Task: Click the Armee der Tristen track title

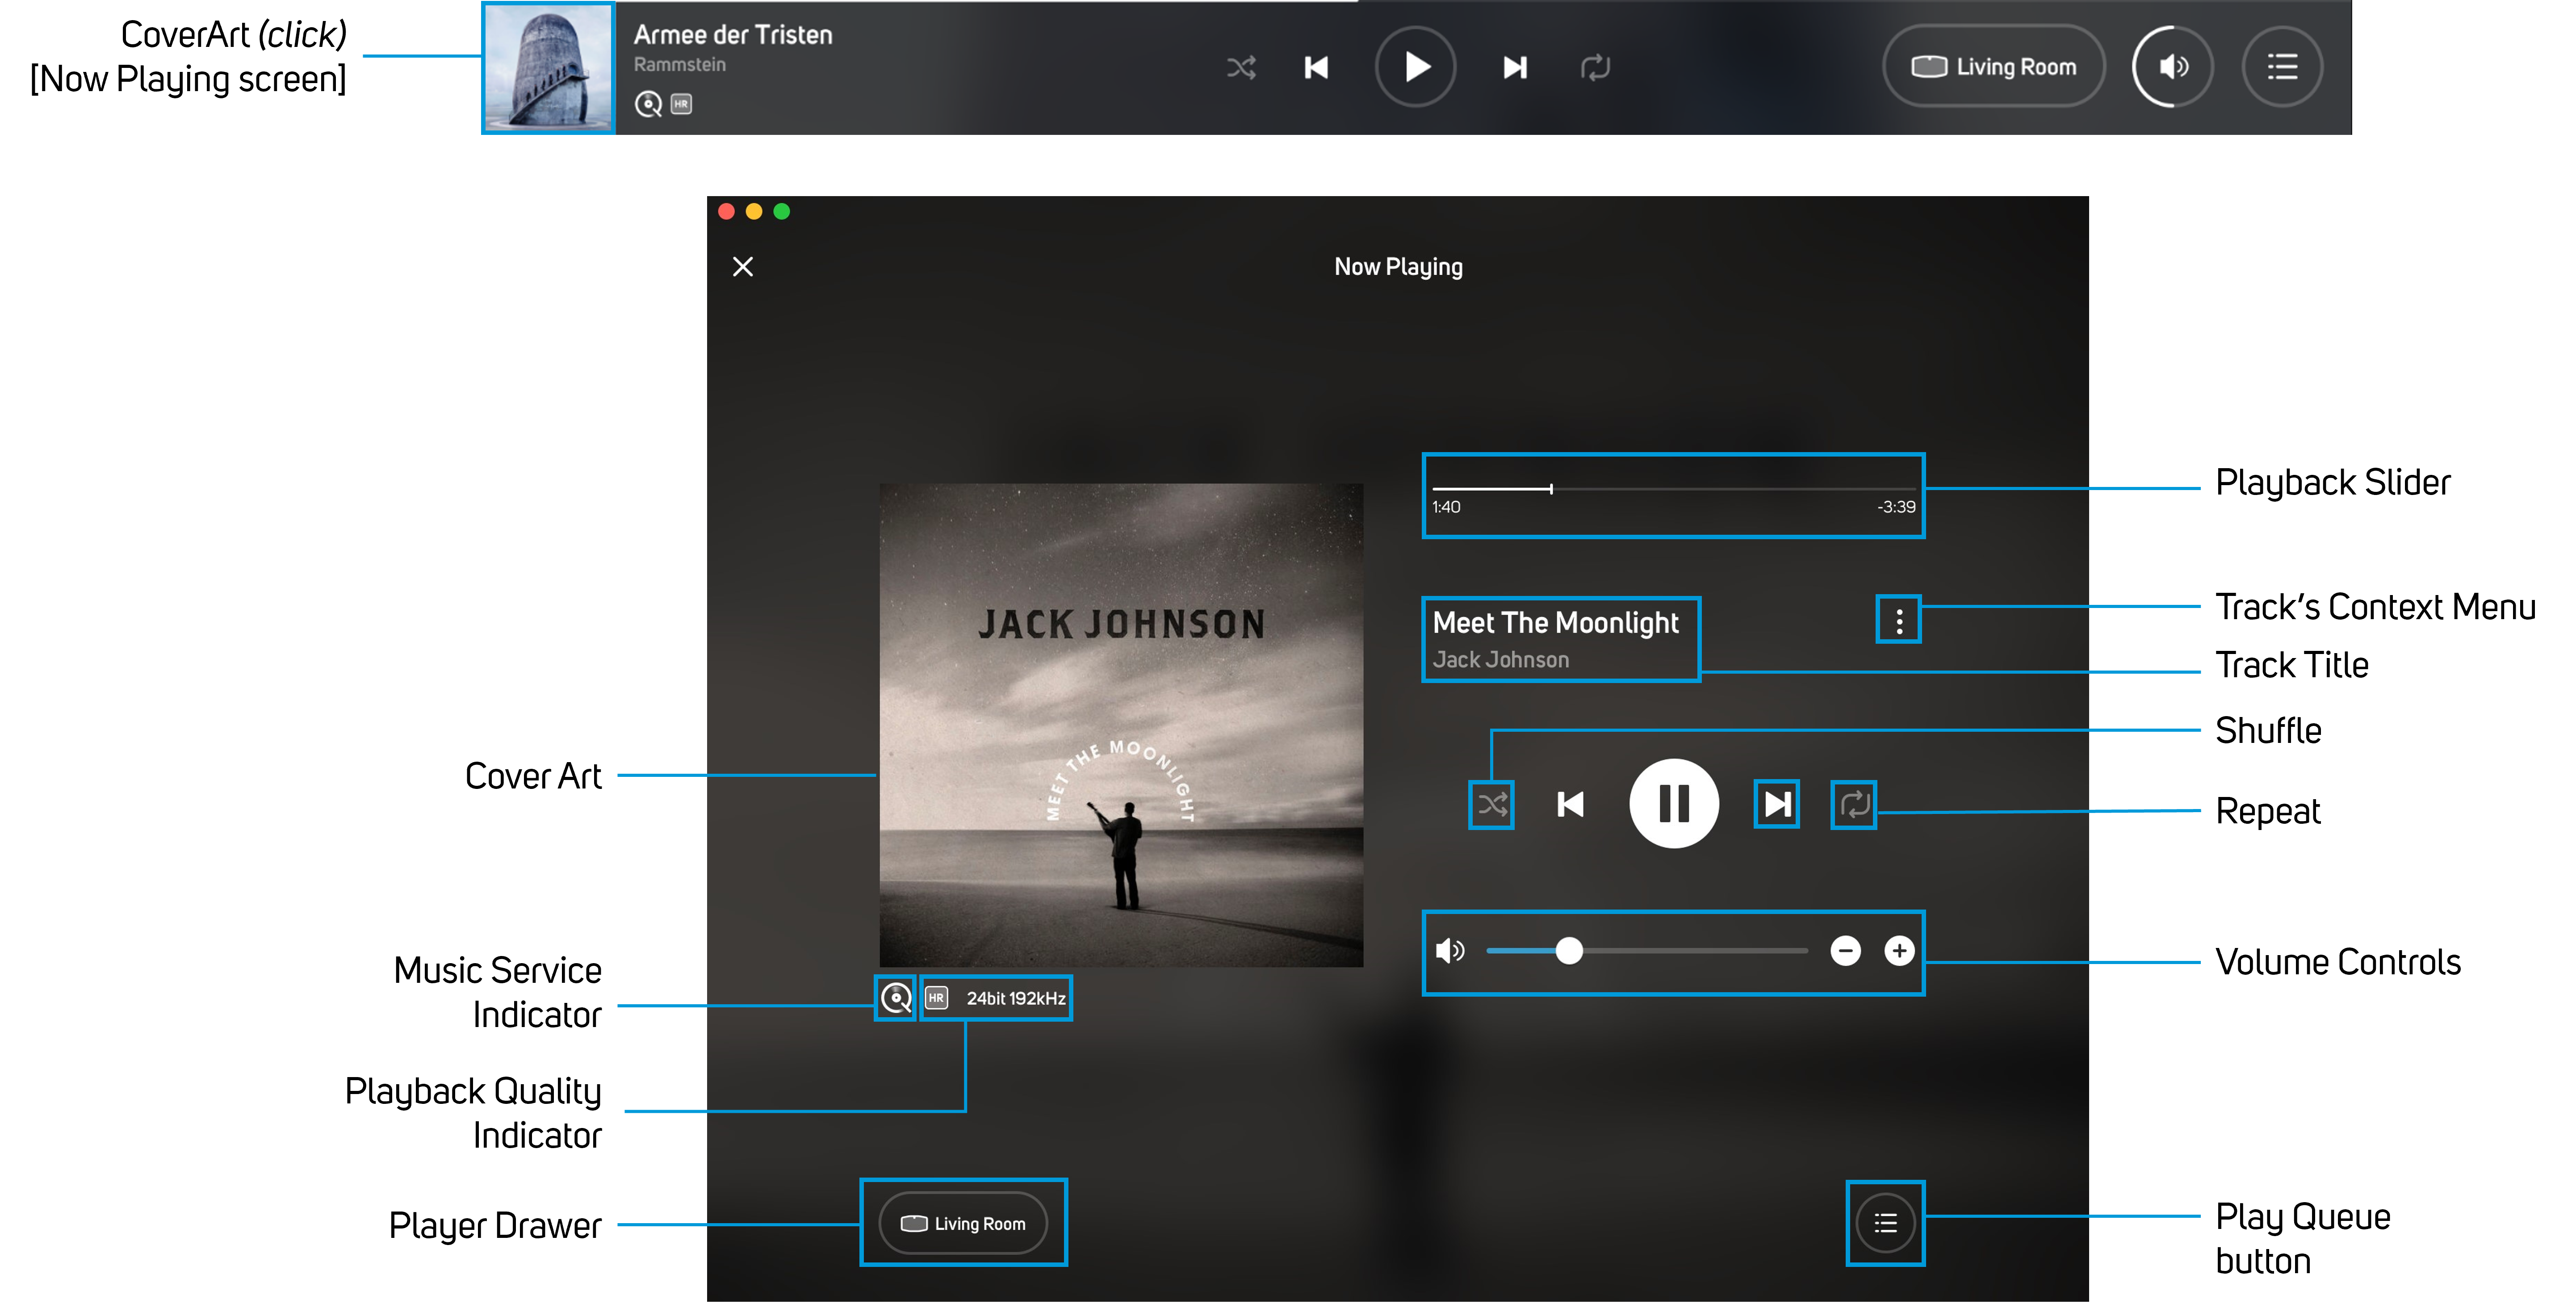Action: point(733,35)
